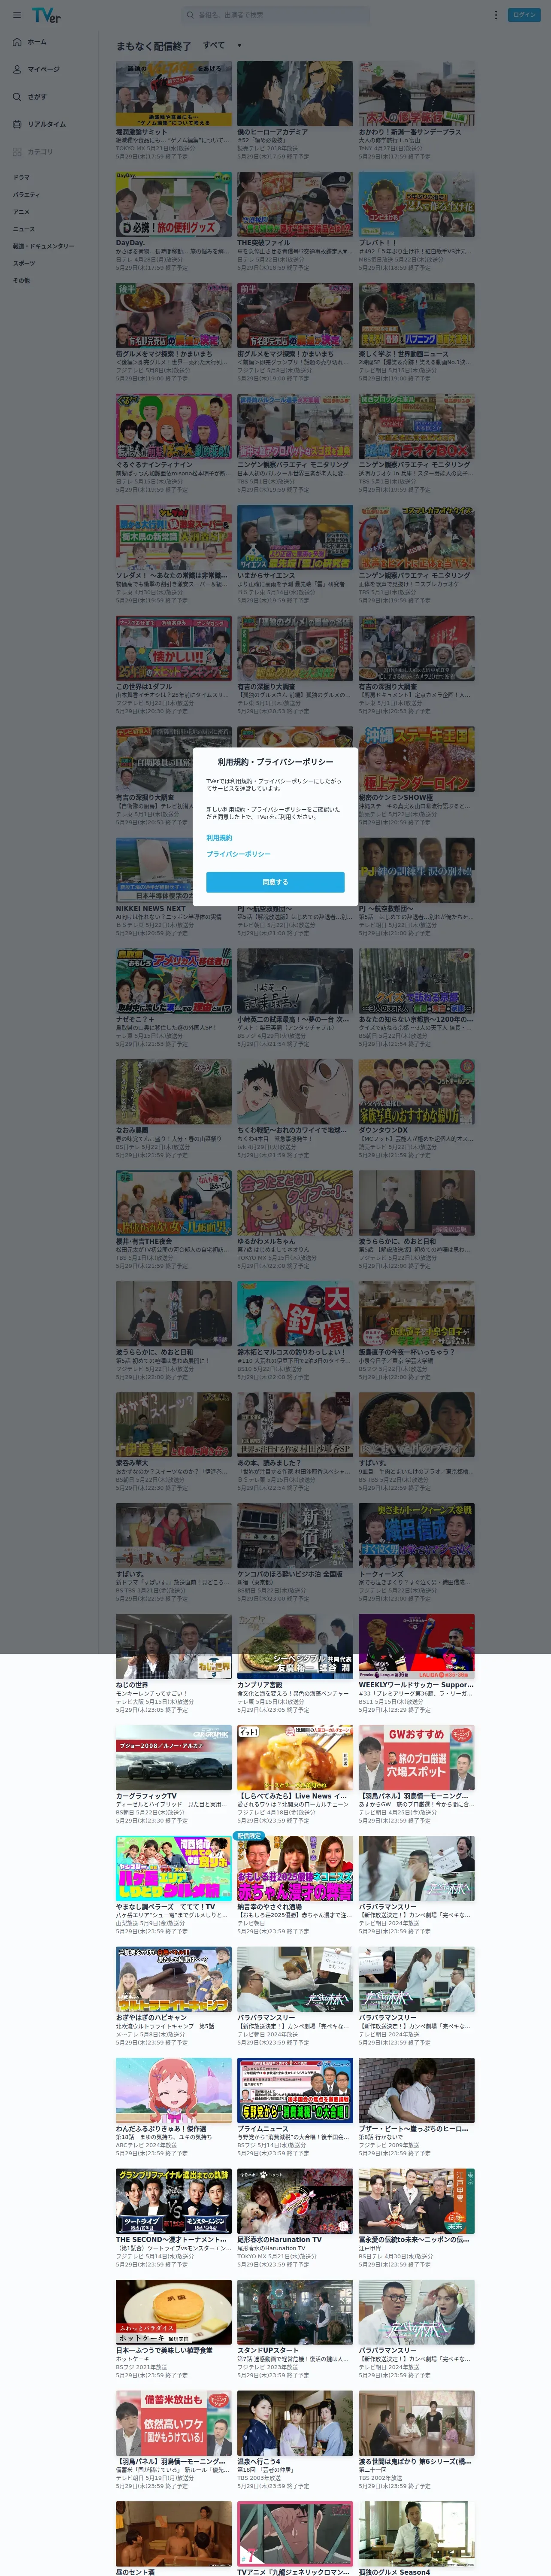Image resolution: width=551 pixels, height=2576 pixels.
Task: Select ニュース category
Action: point(23,229)
